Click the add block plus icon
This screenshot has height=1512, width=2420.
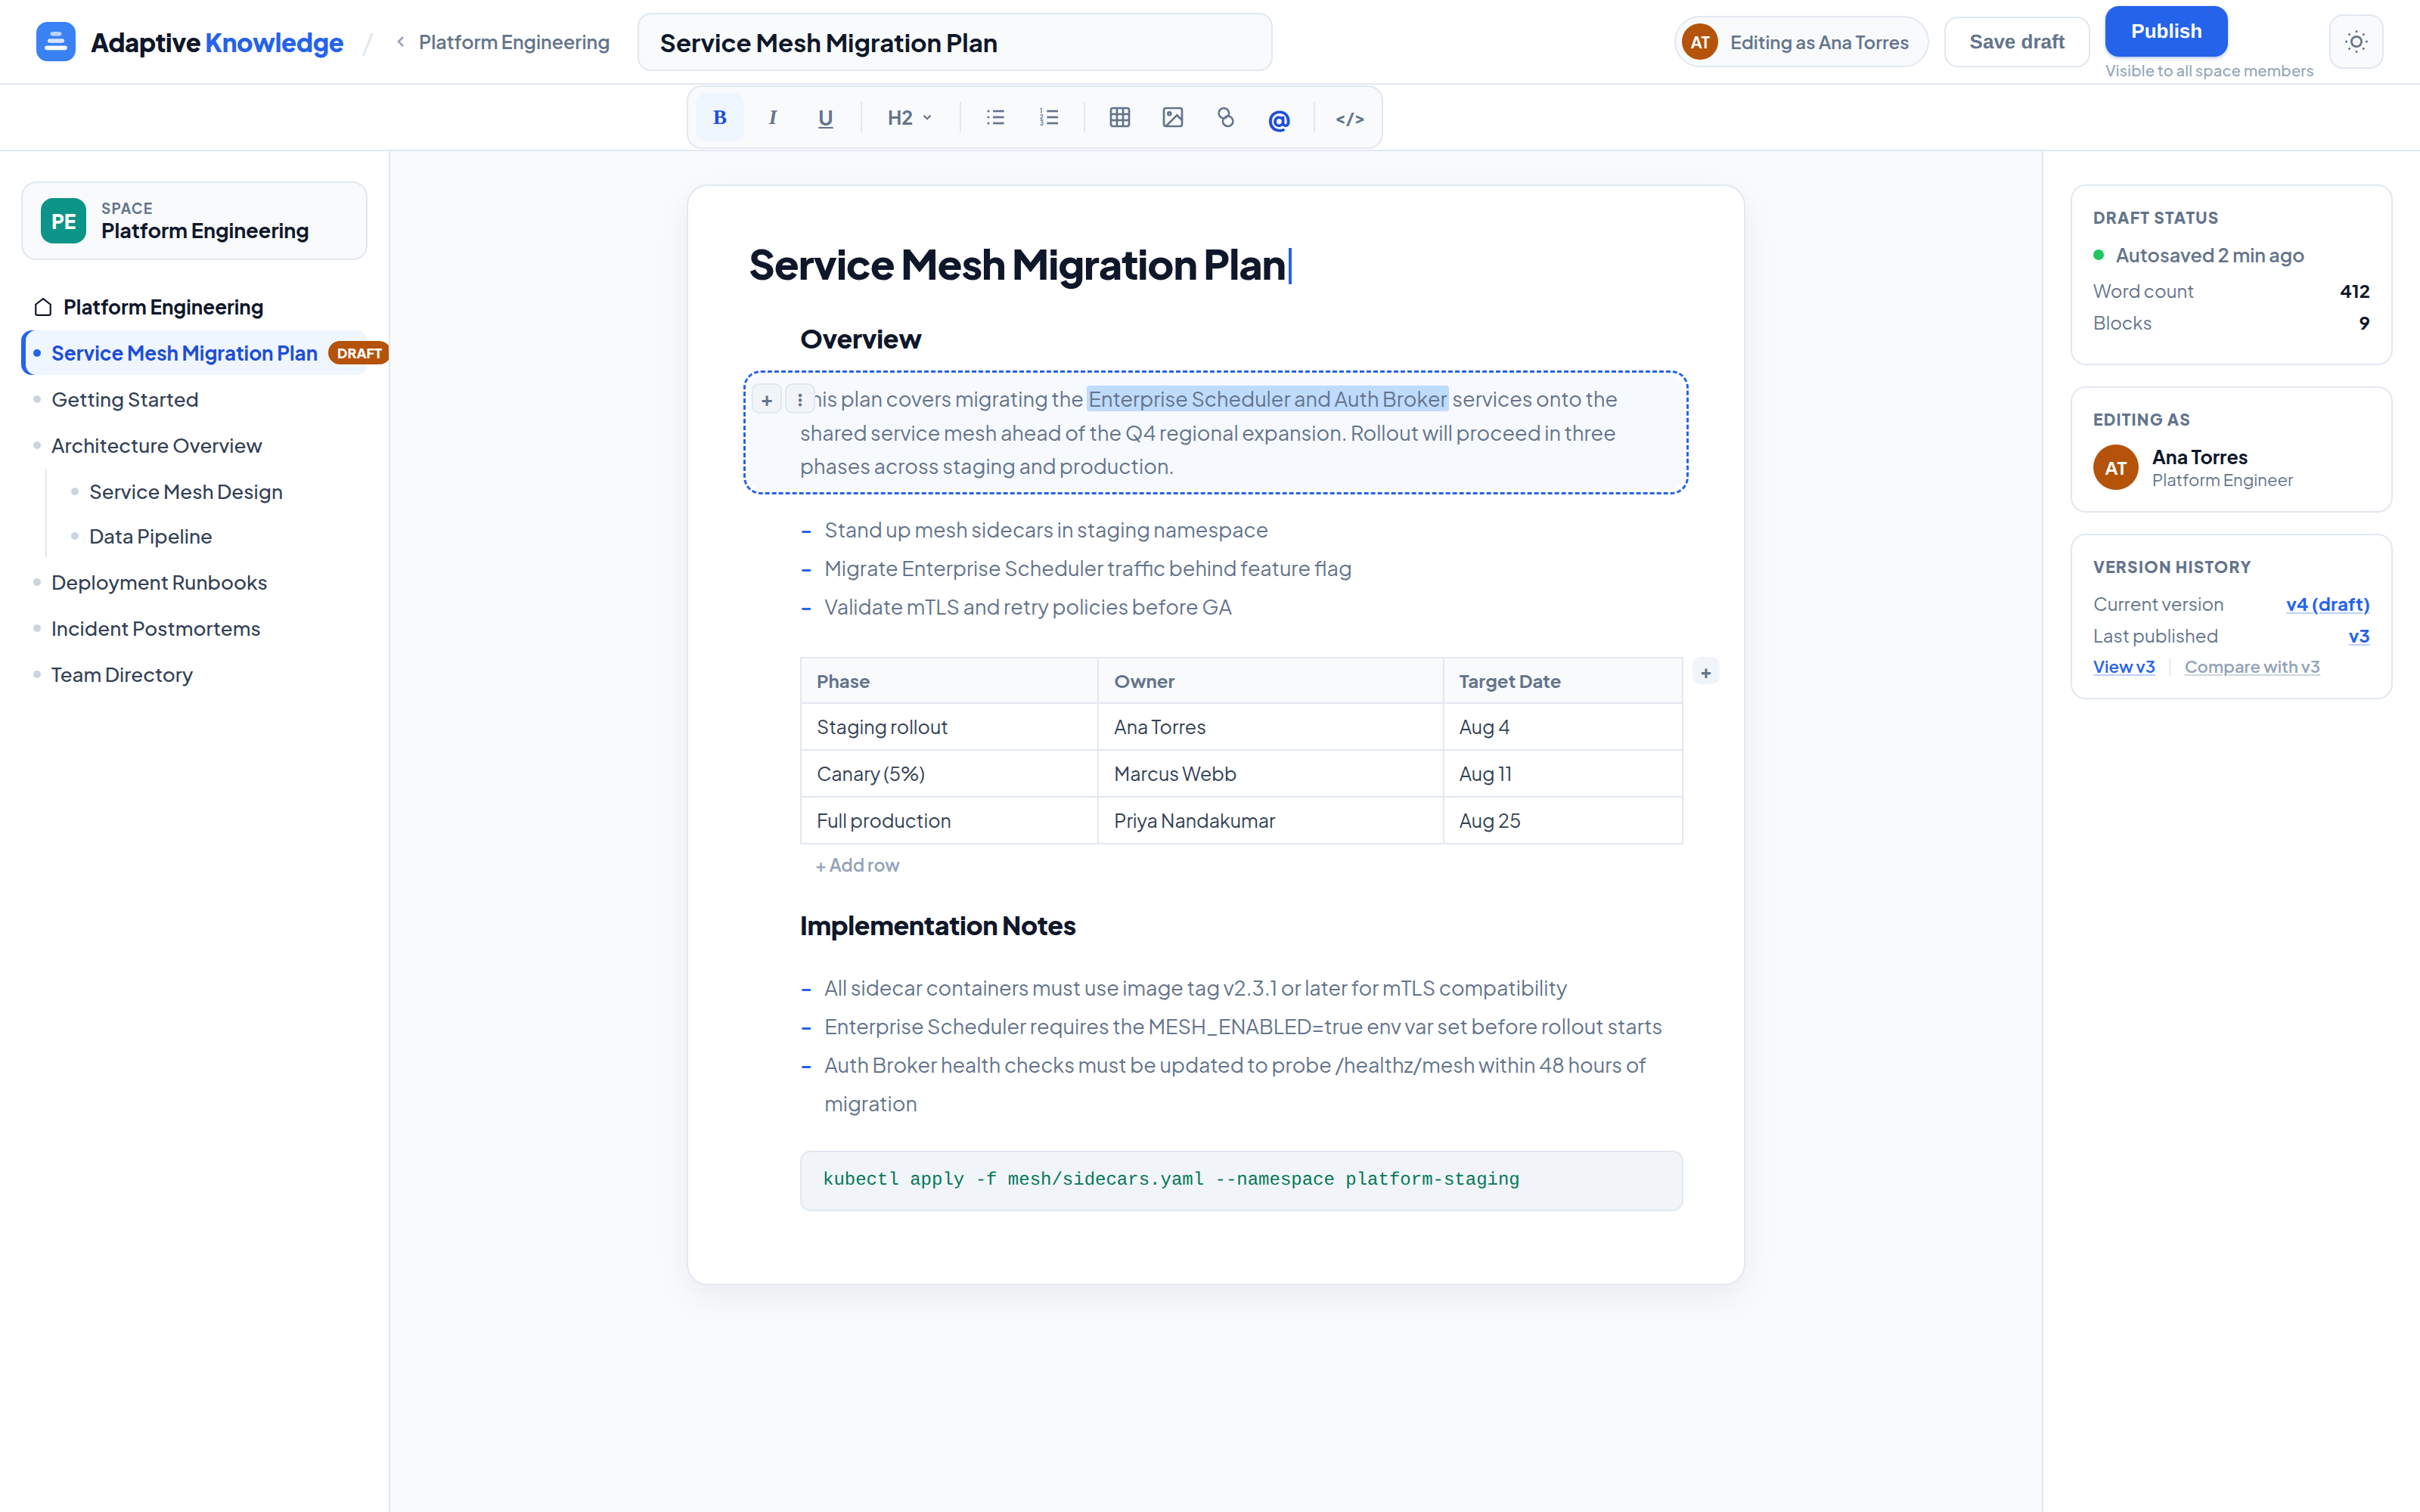tap(767, 400)
